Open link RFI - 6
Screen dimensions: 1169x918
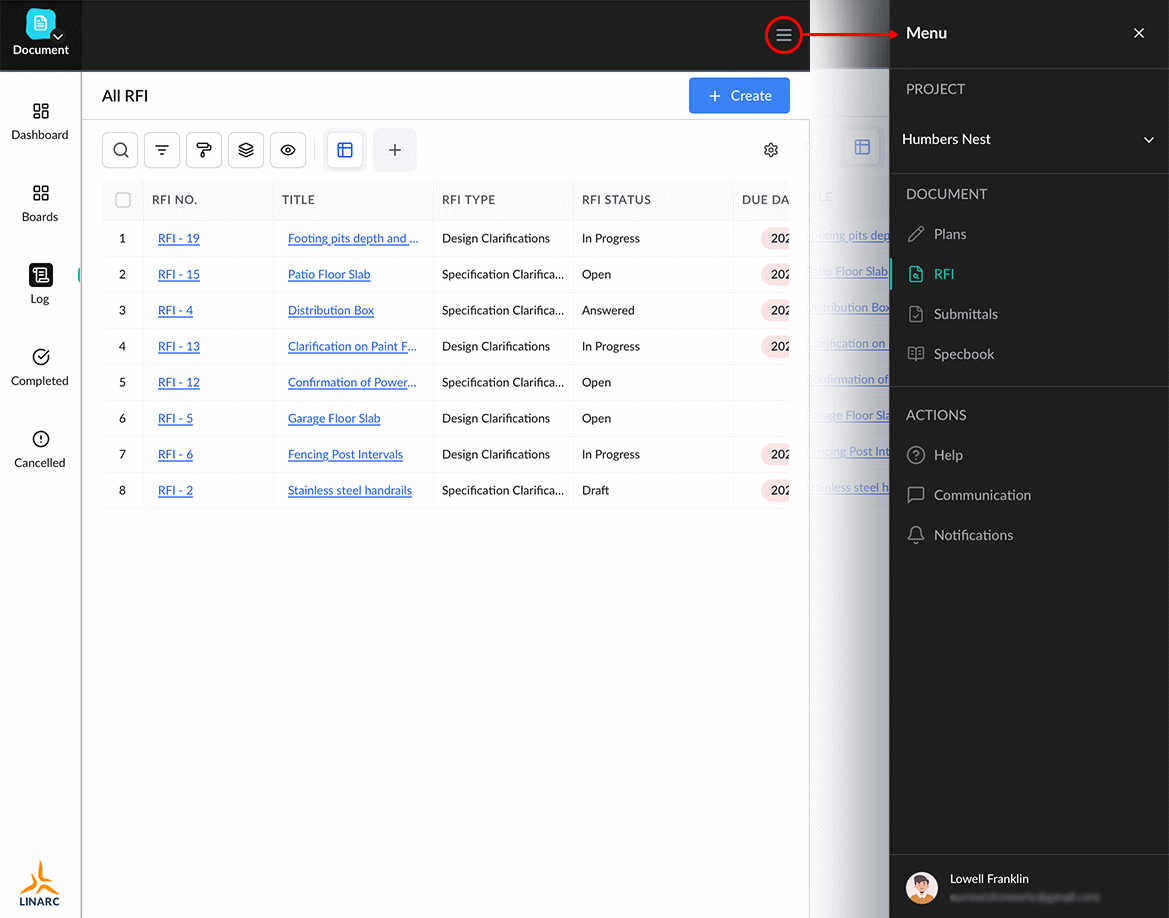click(175, 454)
